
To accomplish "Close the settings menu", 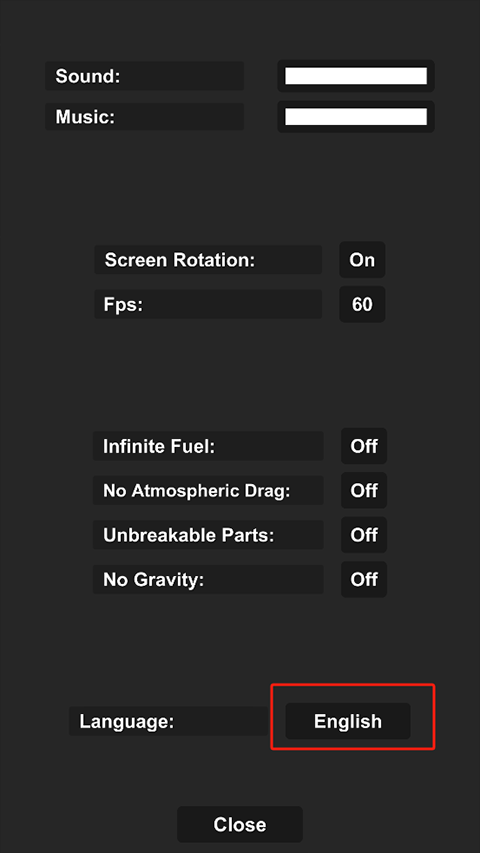I will tap(239, 824).
